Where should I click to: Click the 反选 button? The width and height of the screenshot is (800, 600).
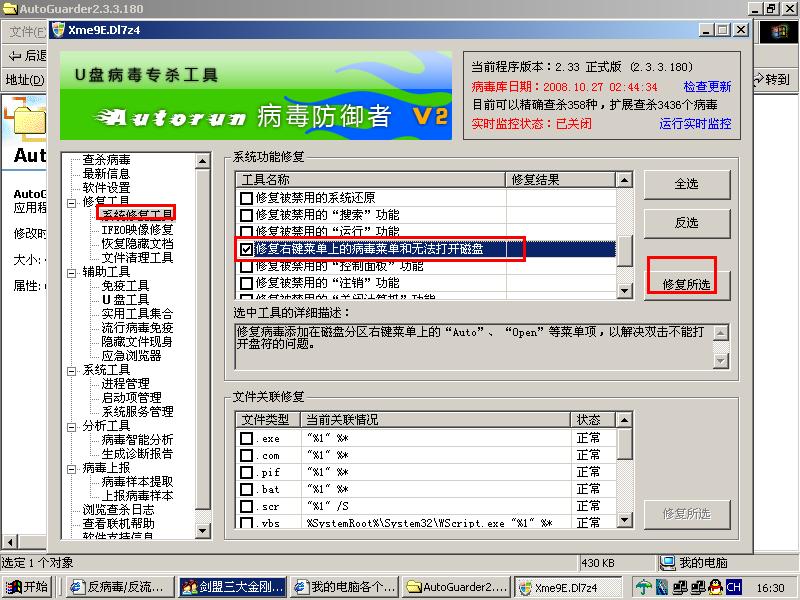[x=687, y=223]
